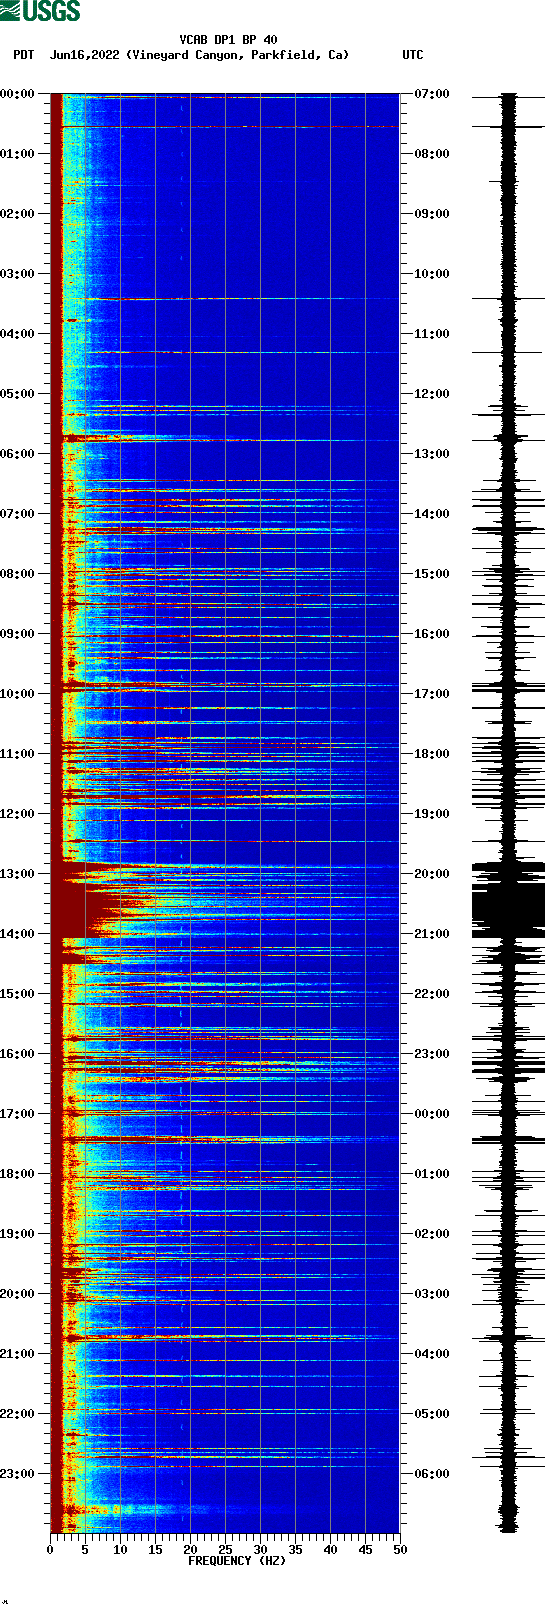Click the USGS logo
The height and width of the screenshot is (1613, 552).
[x=40, y=11]
